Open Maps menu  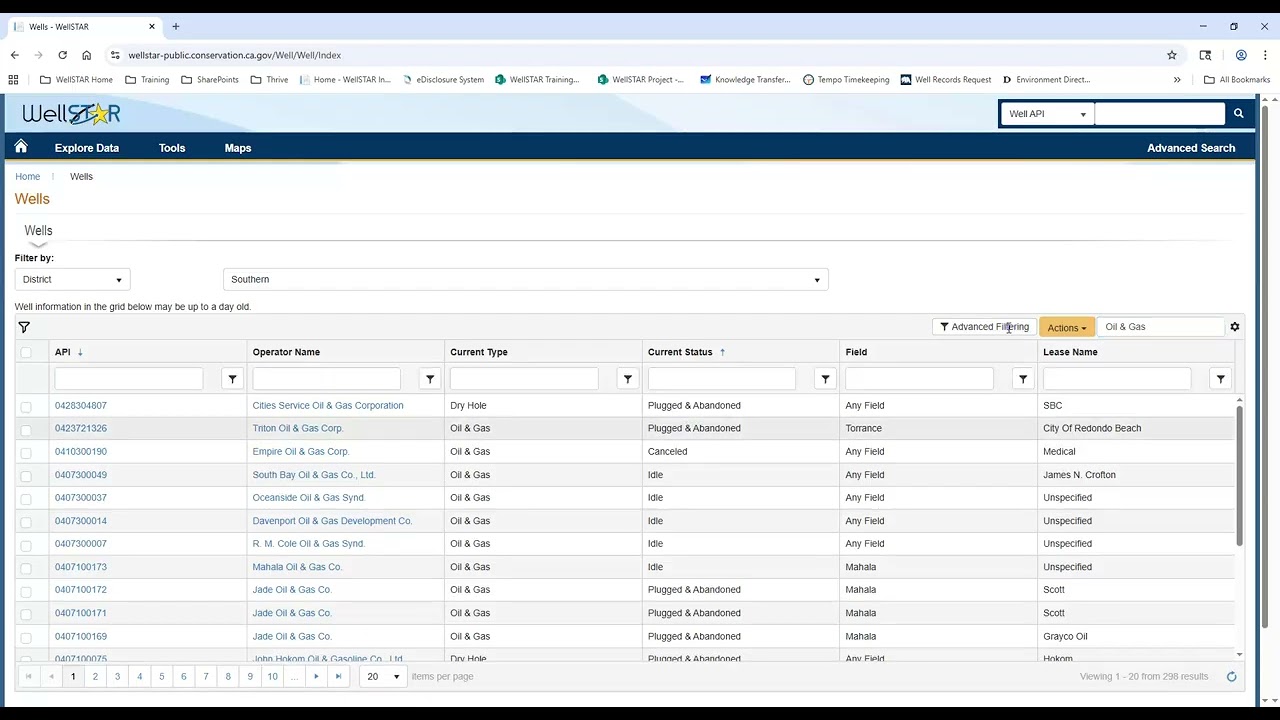[238, 148]
